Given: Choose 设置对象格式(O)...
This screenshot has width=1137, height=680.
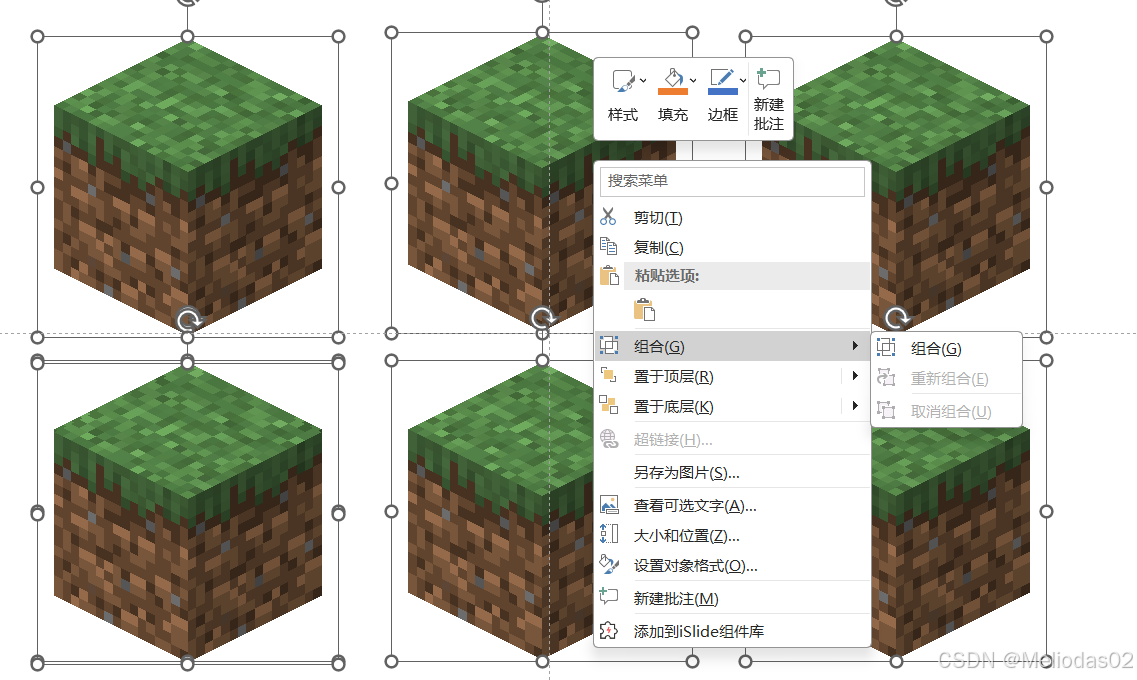Looking at the screenshot, I should pos(732,566).
